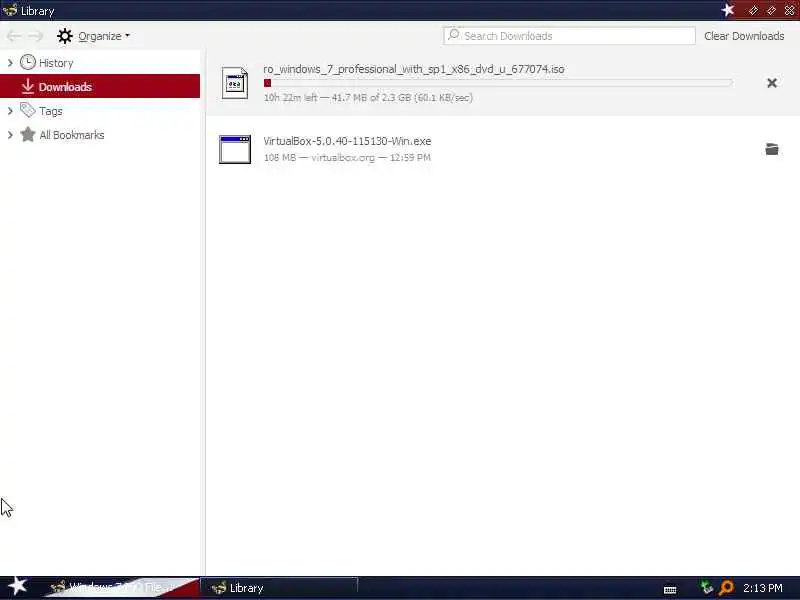Viewport: 800px width, 600px height.
Task: Click the green network tray icon
Action: pyautogui.click(x=706, y=588)
